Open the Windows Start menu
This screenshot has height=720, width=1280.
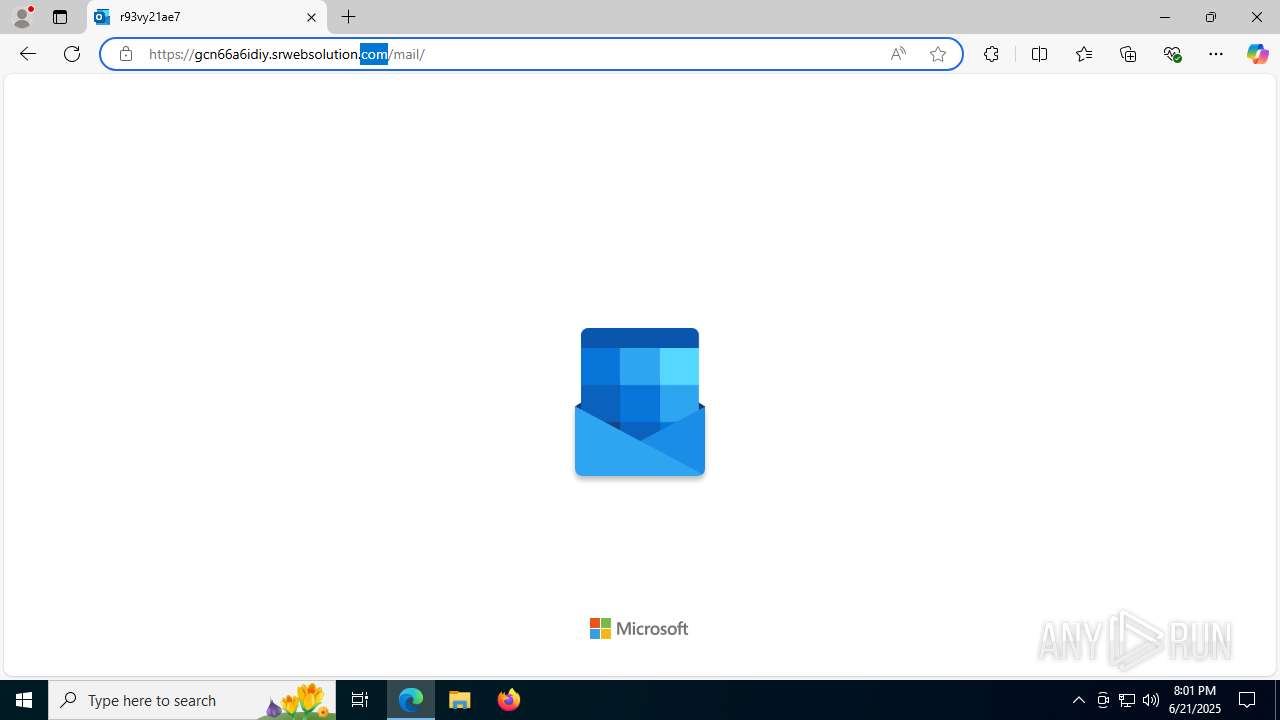click(24, 700)
